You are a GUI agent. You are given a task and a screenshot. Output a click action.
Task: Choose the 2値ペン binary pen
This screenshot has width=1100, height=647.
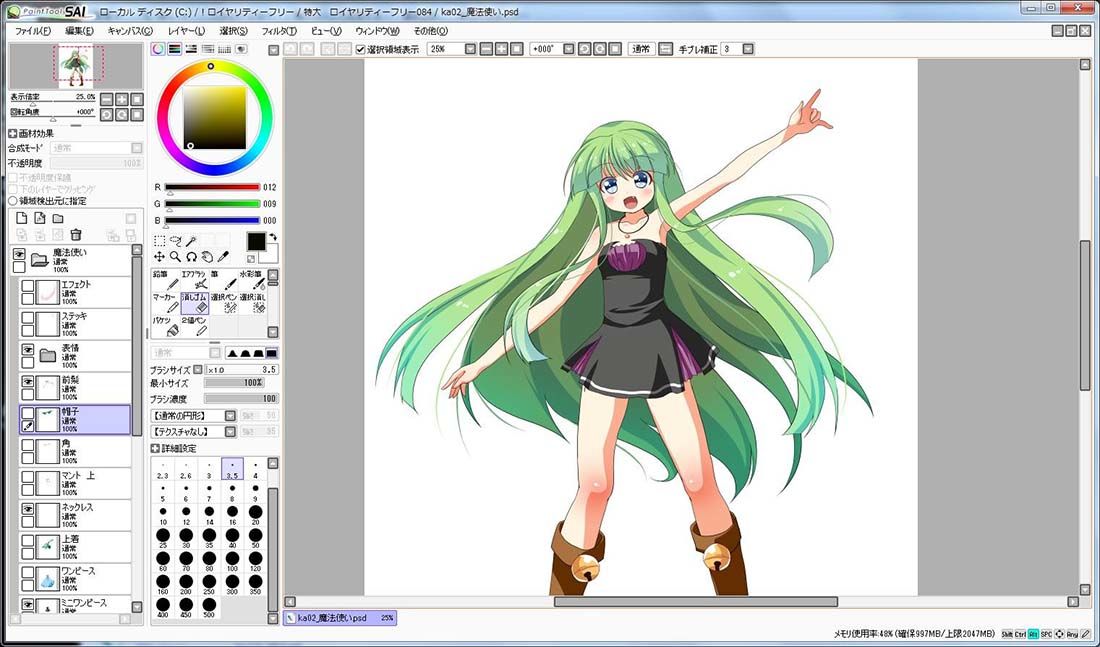194,326
